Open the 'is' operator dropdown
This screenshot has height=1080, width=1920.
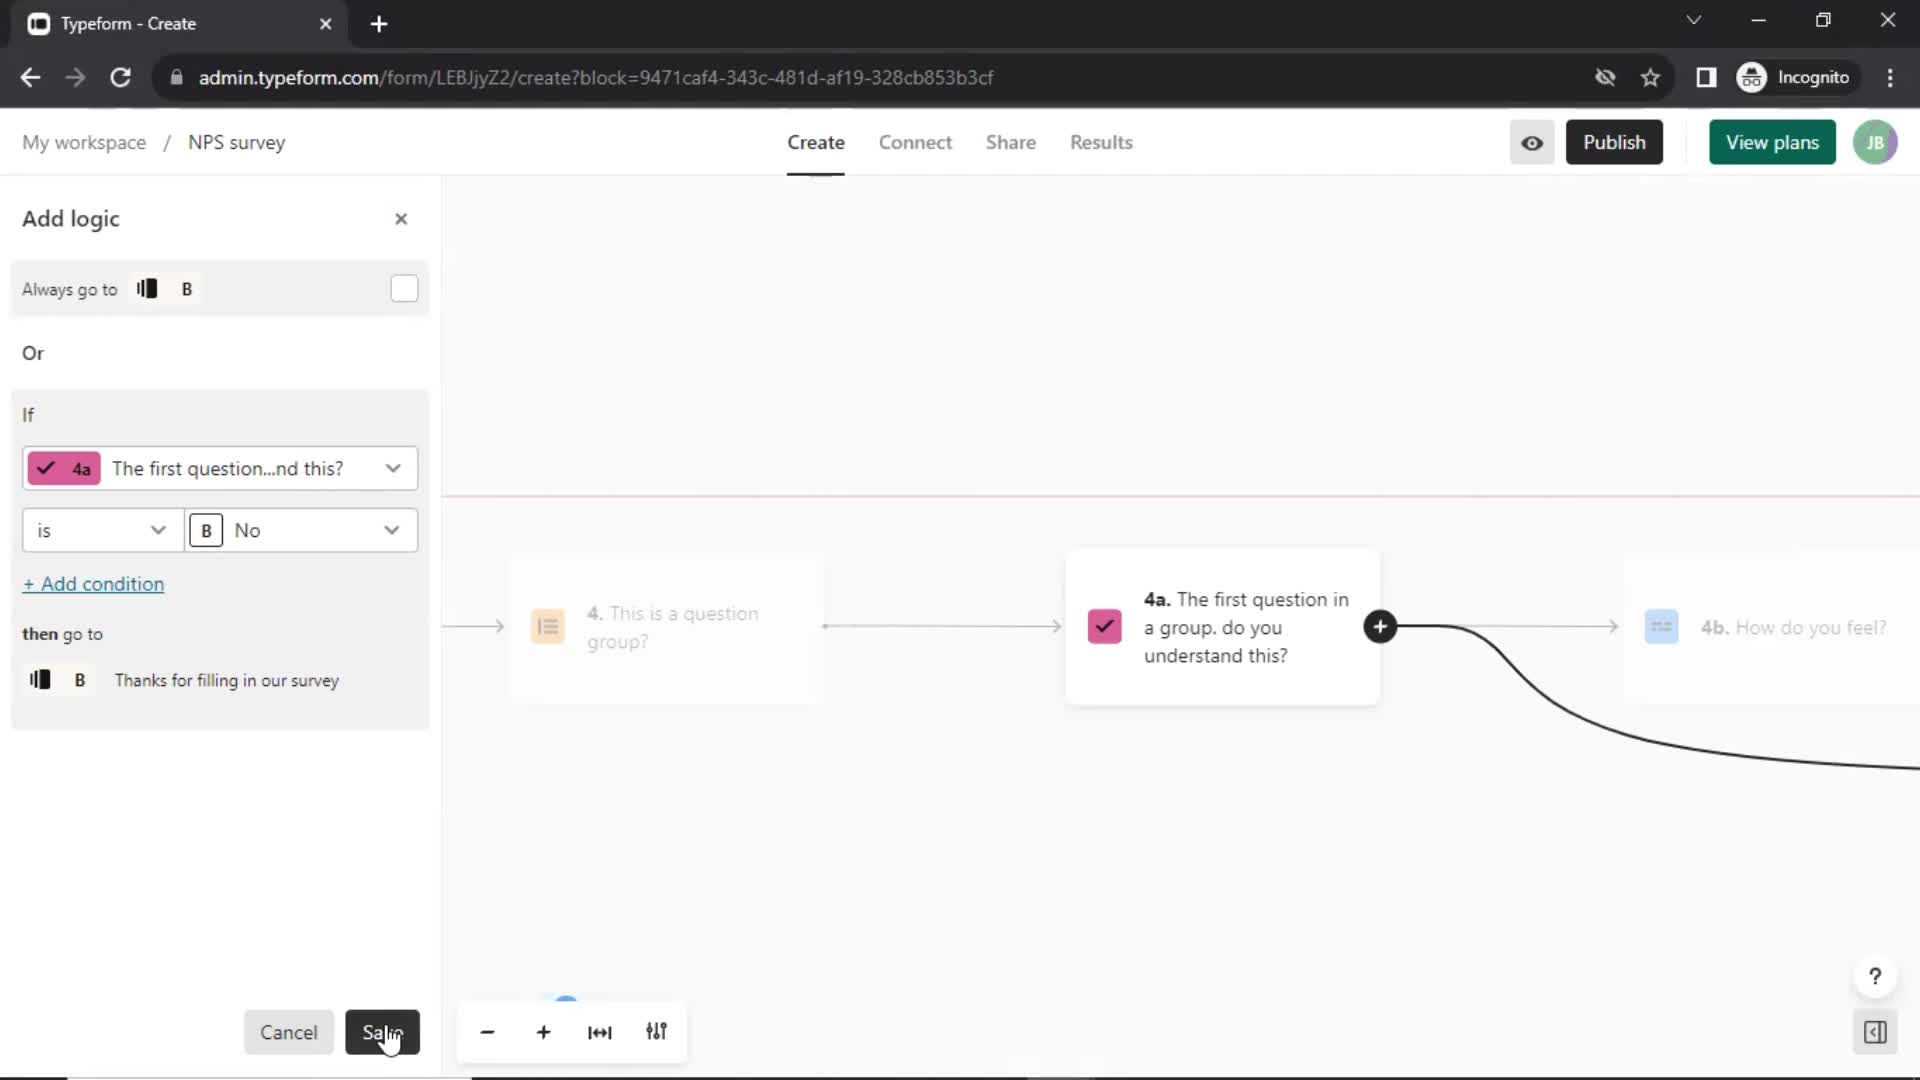[103, 530]
